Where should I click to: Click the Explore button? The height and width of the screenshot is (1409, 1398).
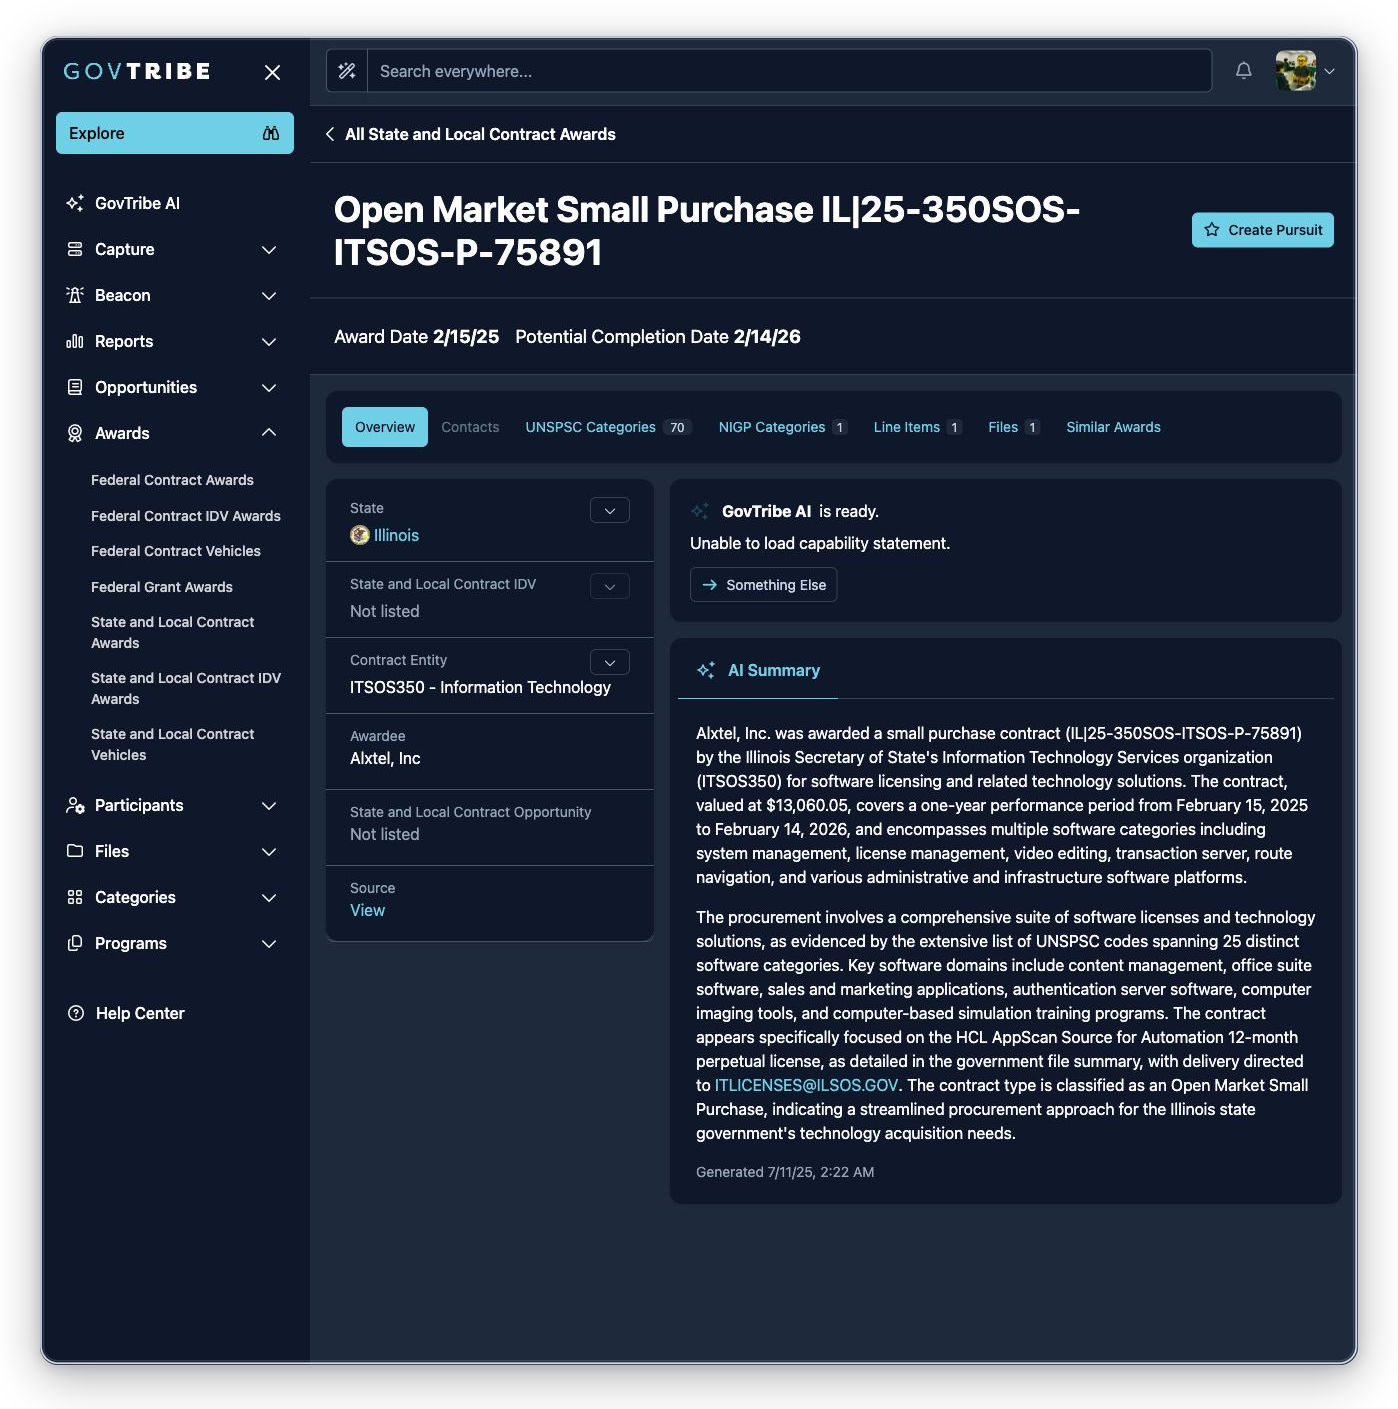[x=175, y=133]
